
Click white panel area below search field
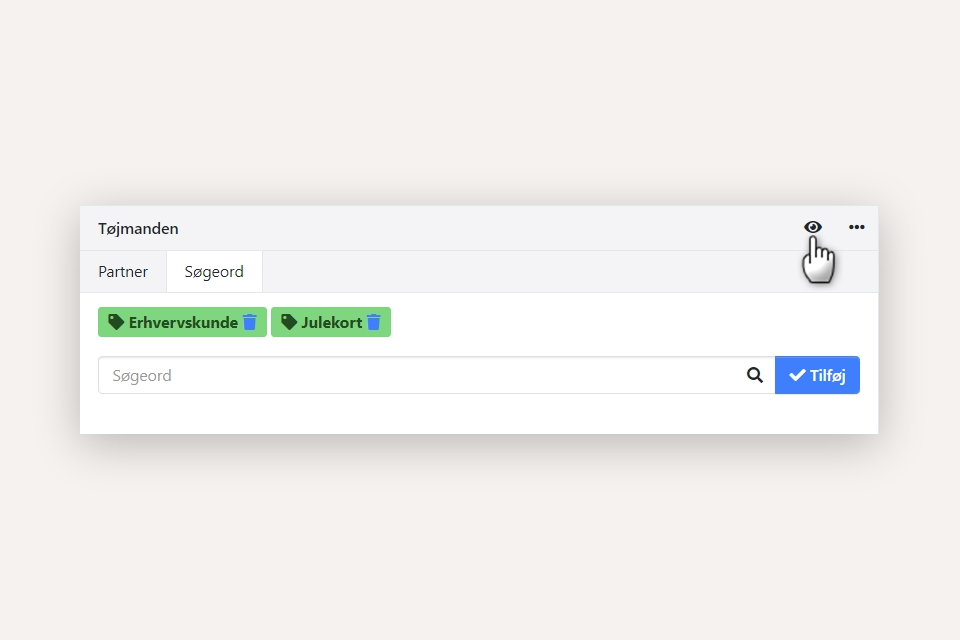[478, 414]
